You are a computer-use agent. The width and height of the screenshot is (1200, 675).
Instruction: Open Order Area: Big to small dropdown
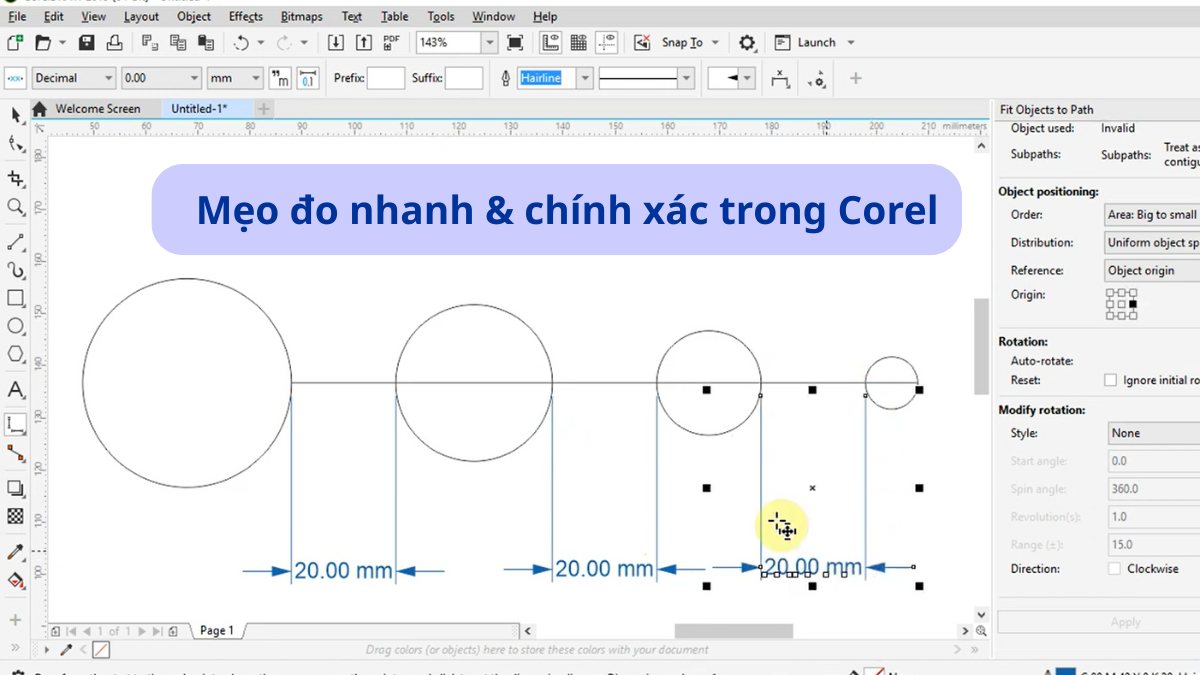click(1152, 214)
